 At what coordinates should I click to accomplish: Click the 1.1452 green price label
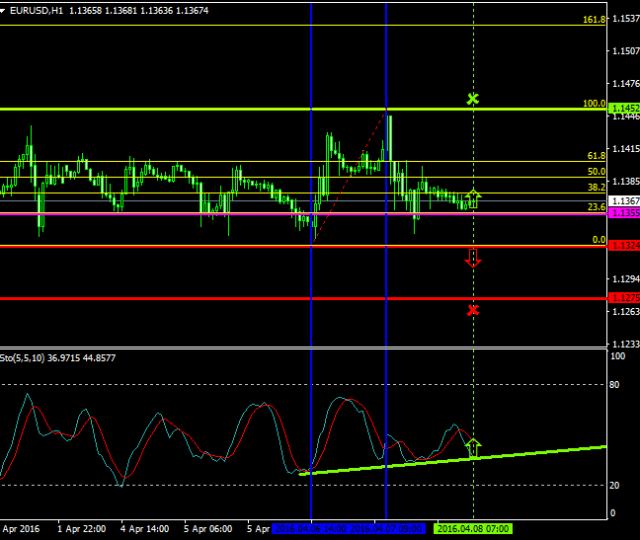point(625,108)
